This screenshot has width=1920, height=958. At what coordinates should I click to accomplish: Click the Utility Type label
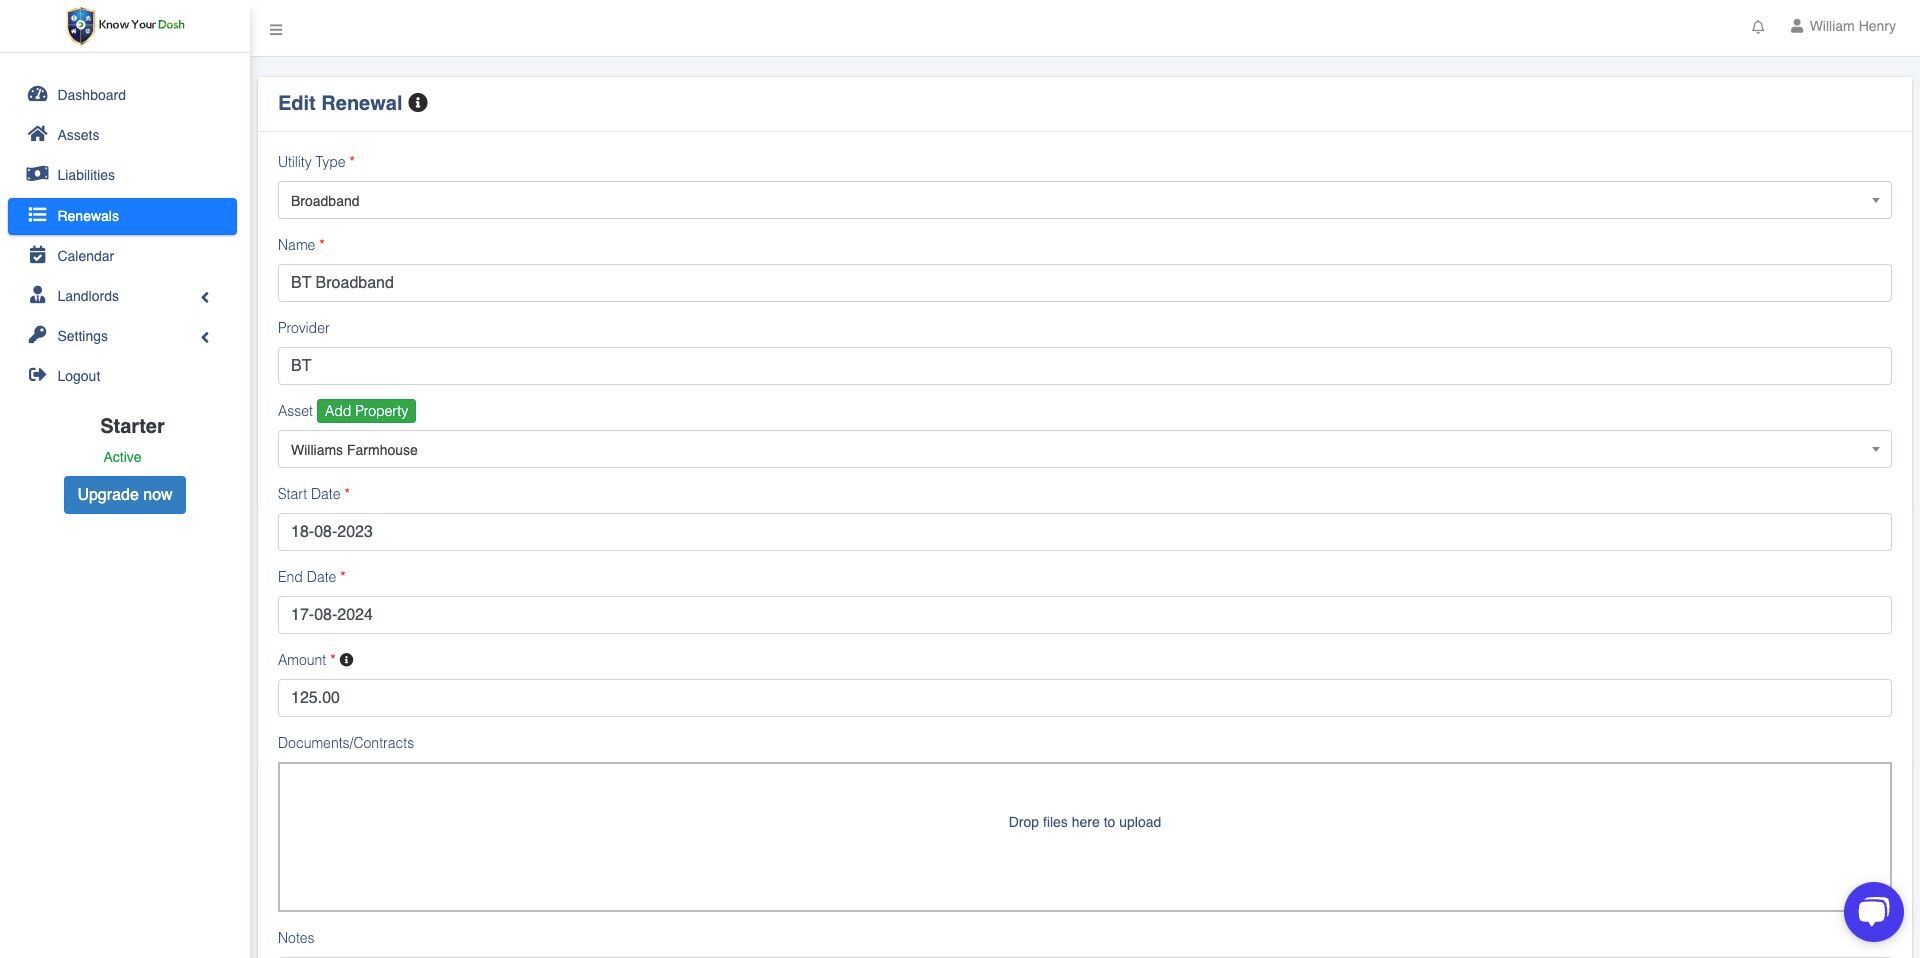[x=312, y=162]
